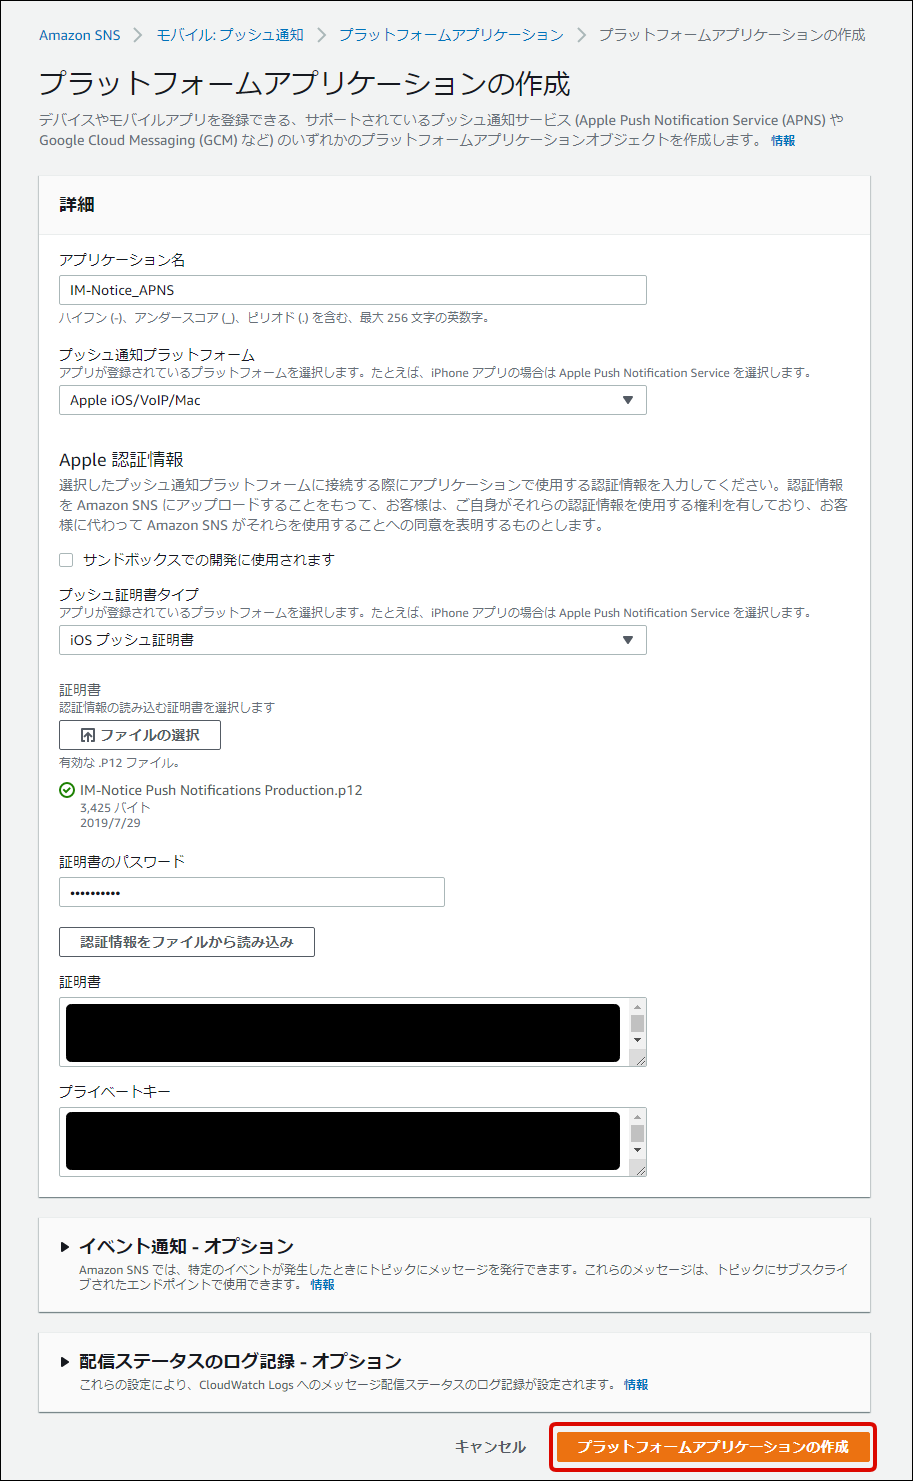The height and width of the screenshot is (1481, 913).
Task: Click green check icon beside p12 file
Action: (x=67, y=790)
